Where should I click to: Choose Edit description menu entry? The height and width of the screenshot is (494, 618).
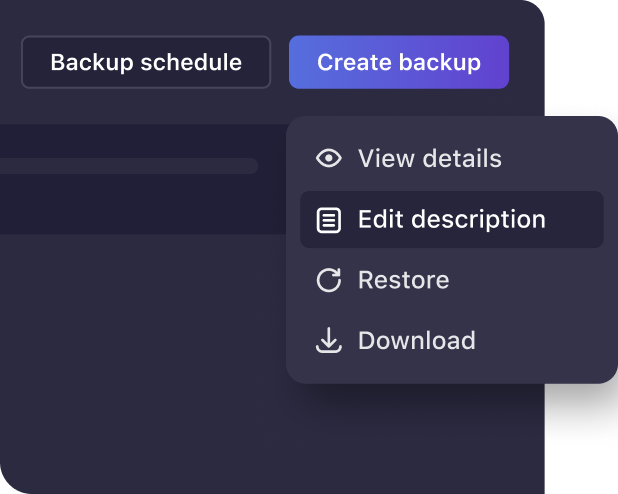tap(452, 220)
